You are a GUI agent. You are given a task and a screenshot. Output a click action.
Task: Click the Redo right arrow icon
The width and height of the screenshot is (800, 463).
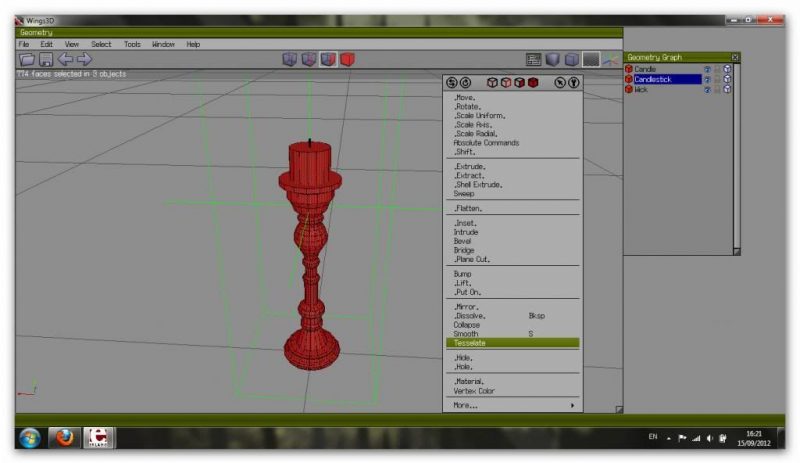click(x=84, y=60)
